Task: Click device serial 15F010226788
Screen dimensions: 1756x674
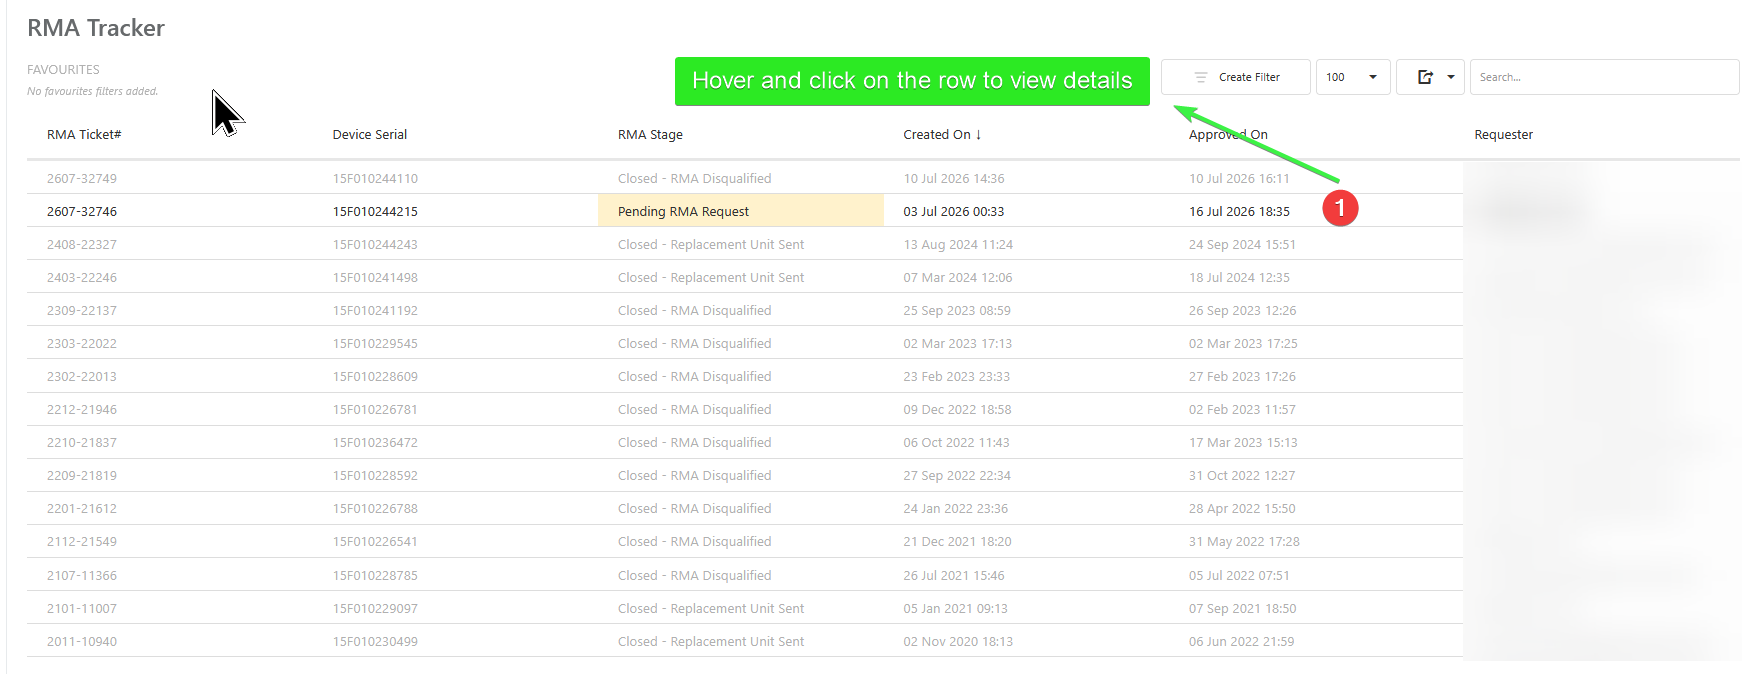Action: 375,508
